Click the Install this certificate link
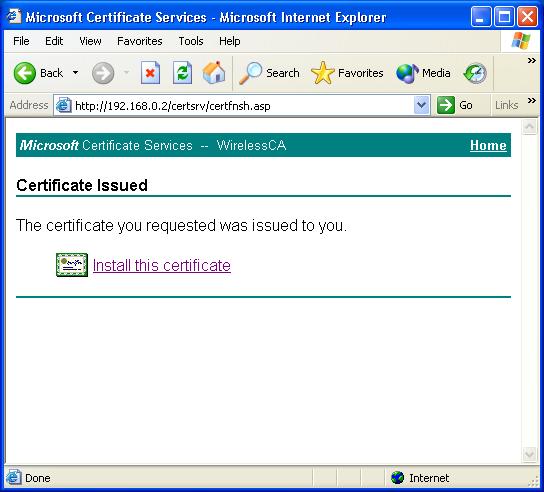This screenshot has height=492, width=544. coord(162,265)
